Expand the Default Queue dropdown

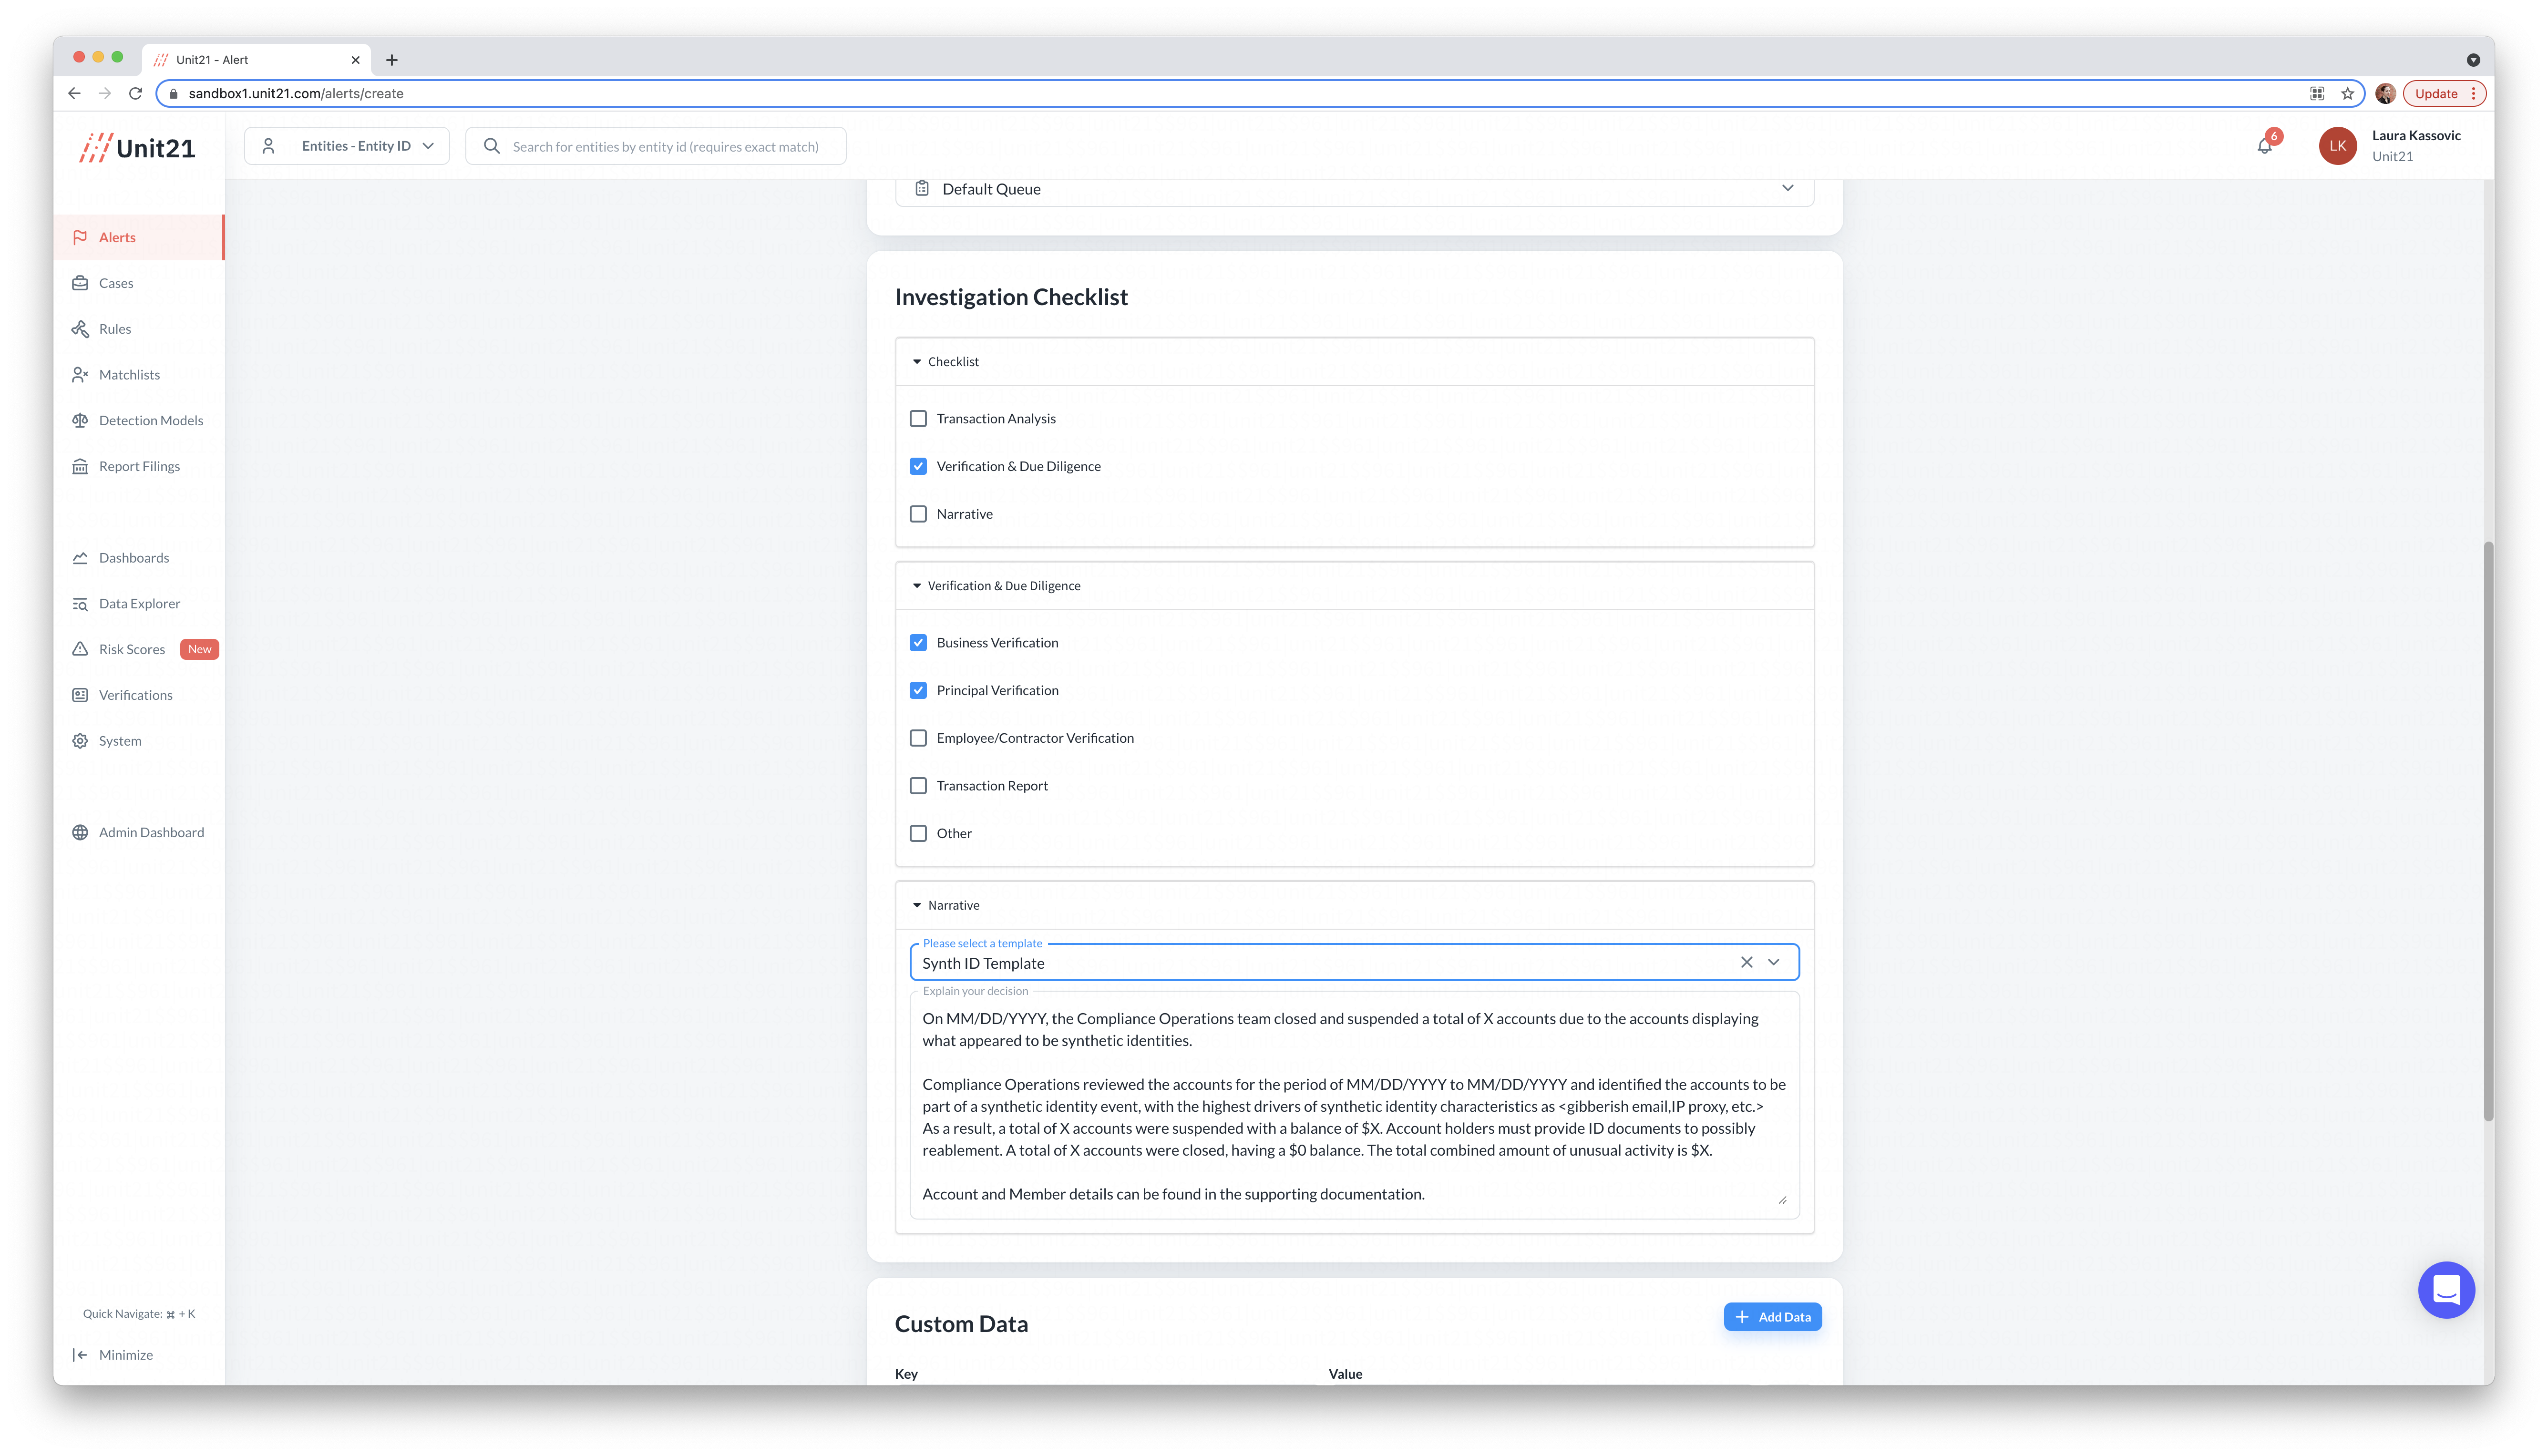(1787, 188)
